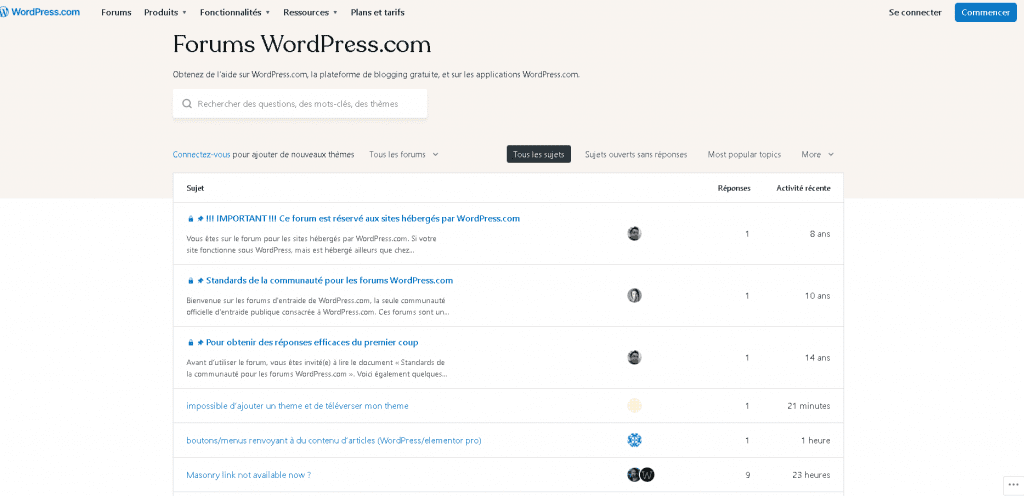Click the blue avatar on boutons/menus topic

click(x=634, y=440)
